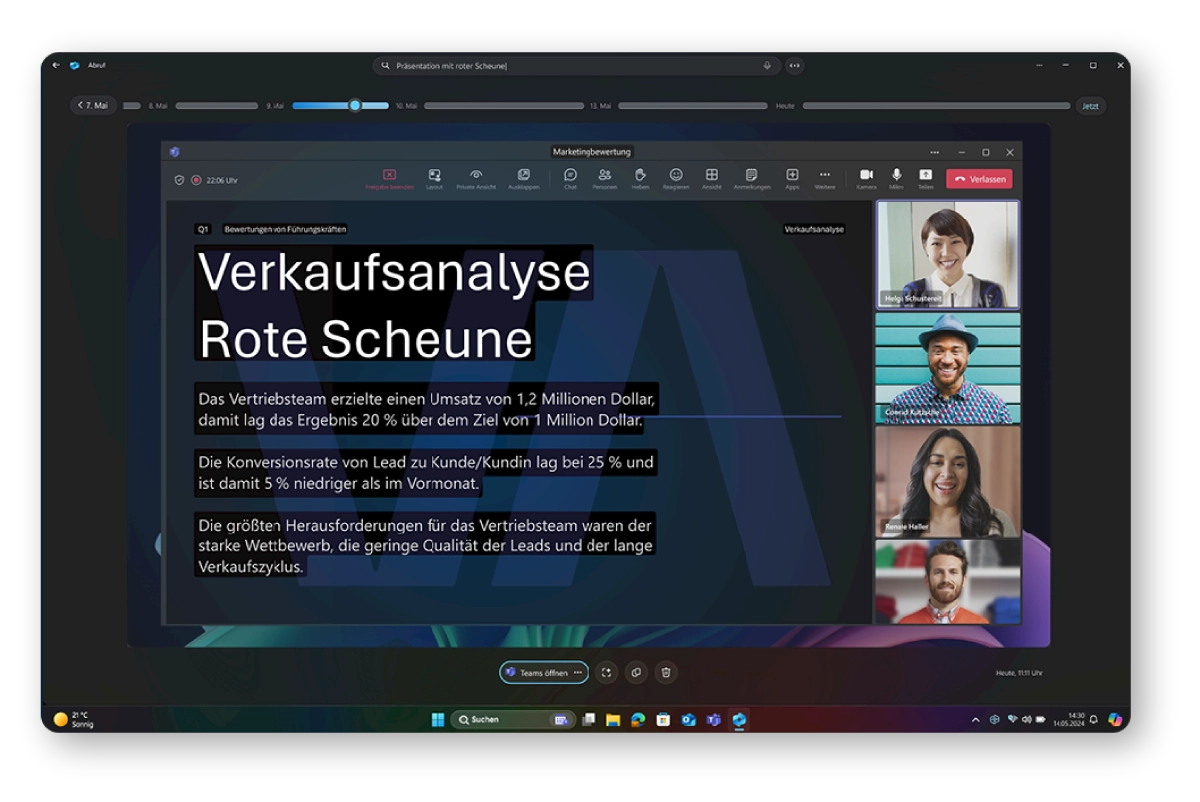Open the Anmerkungen notes icon
The height and width of the screenshot is (802, 1200).
click(x=751, y=176)
